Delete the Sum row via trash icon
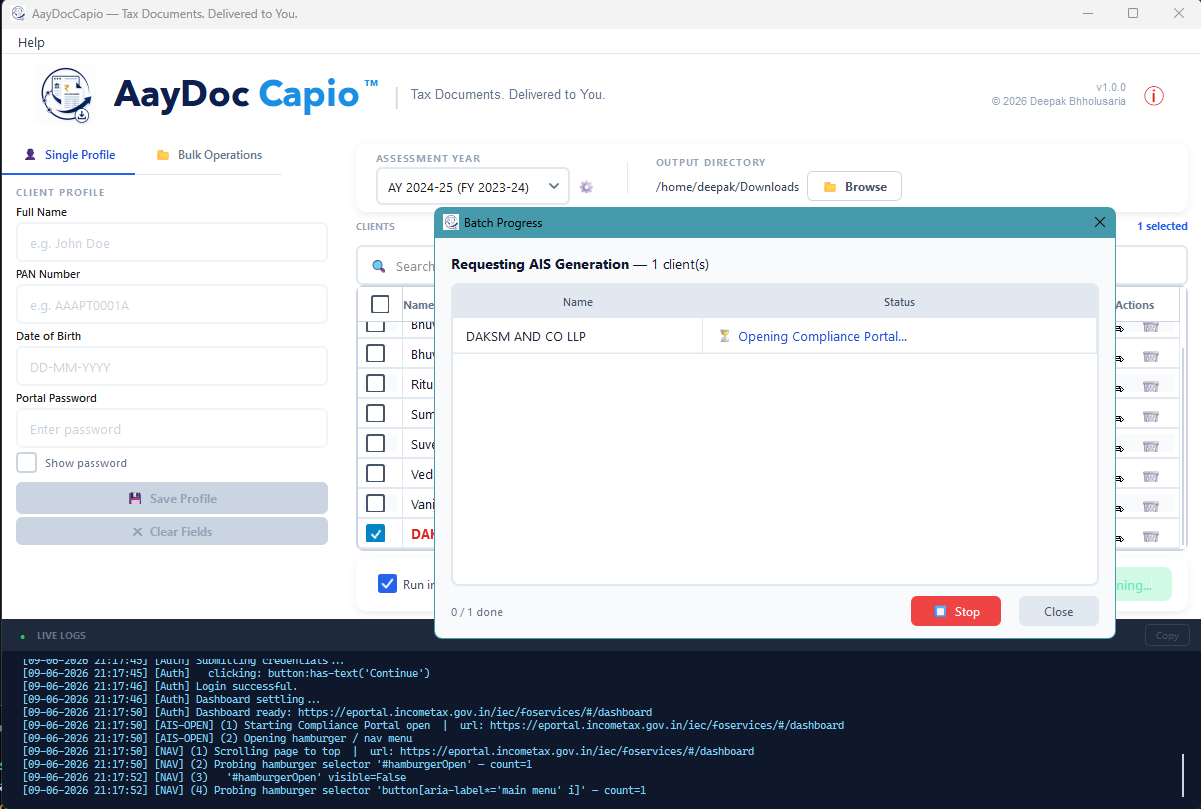 [x=1151, y=415]
